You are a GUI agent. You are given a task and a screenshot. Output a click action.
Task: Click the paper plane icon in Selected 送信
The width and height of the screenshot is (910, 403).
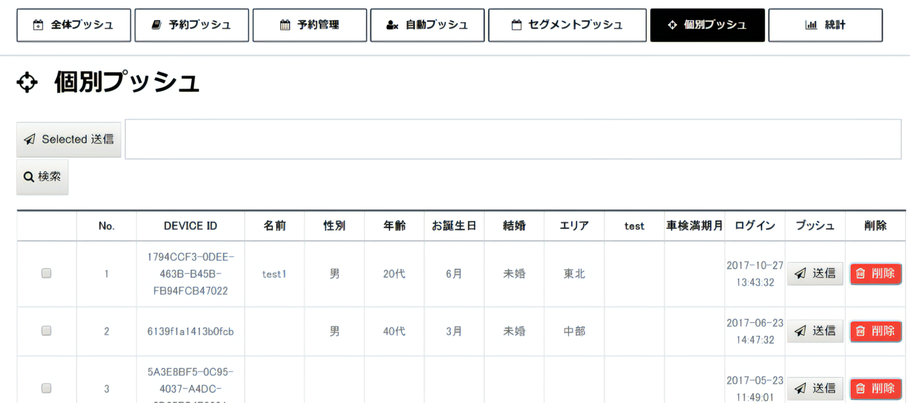[30, 140]
